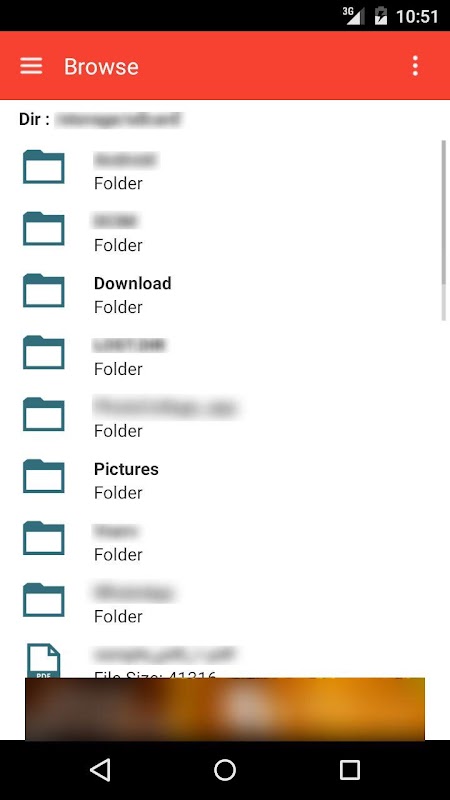Tap the Android back navigation button
The width and height of the screenshot is (450, 800).
click(100, 770)
